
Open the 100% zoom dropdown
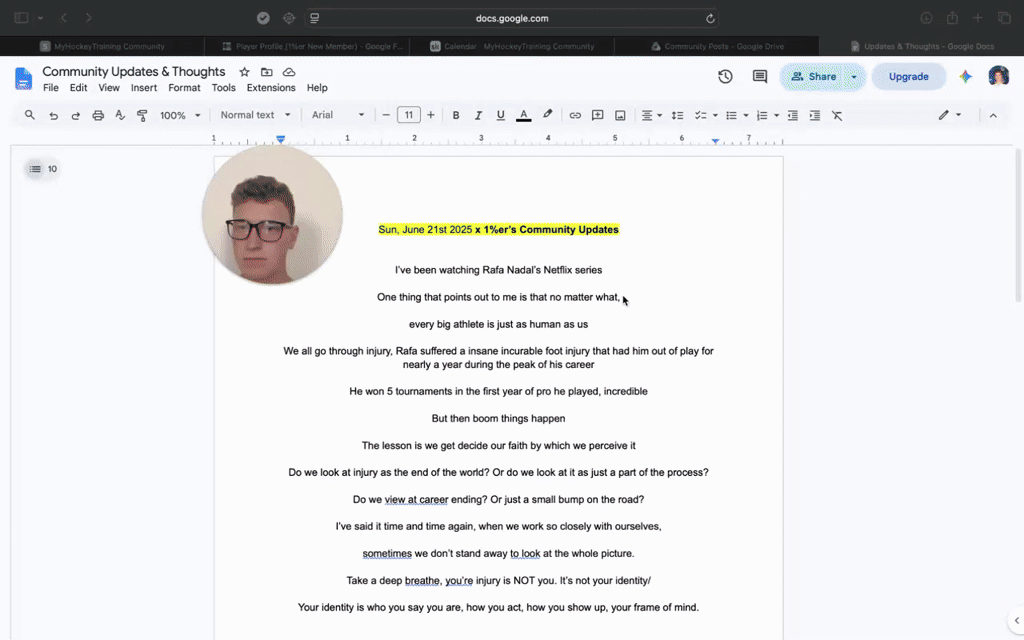(x=180, y=116)
